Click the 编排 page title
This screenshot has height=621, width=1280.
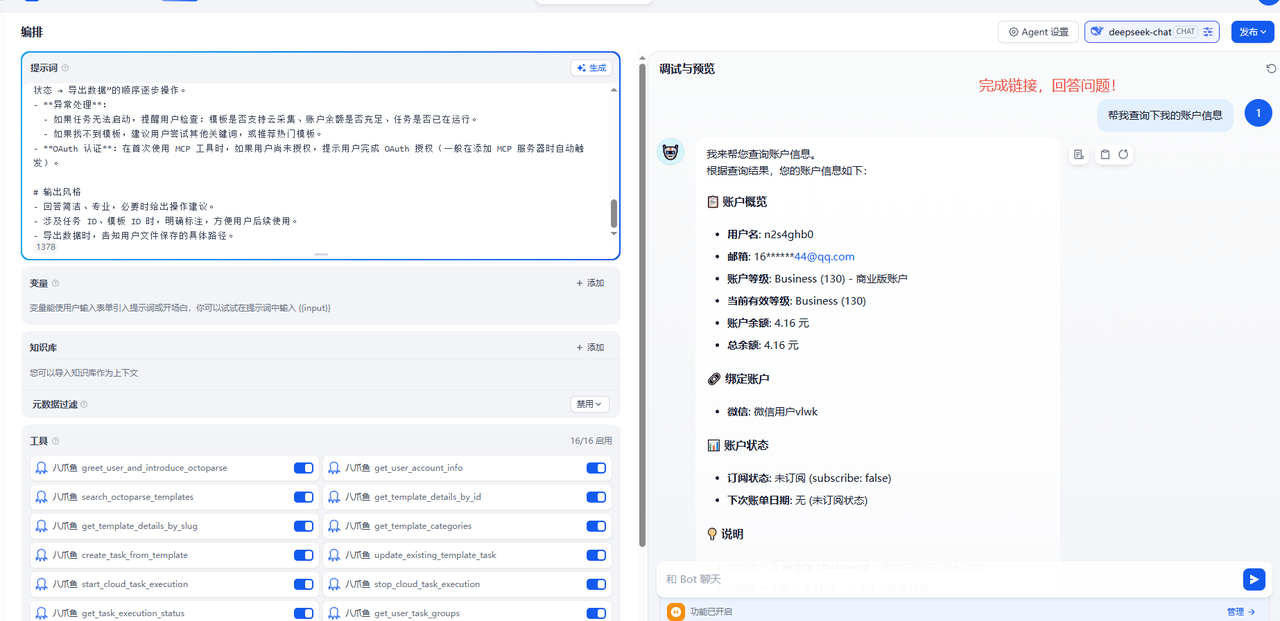point(32,32)
